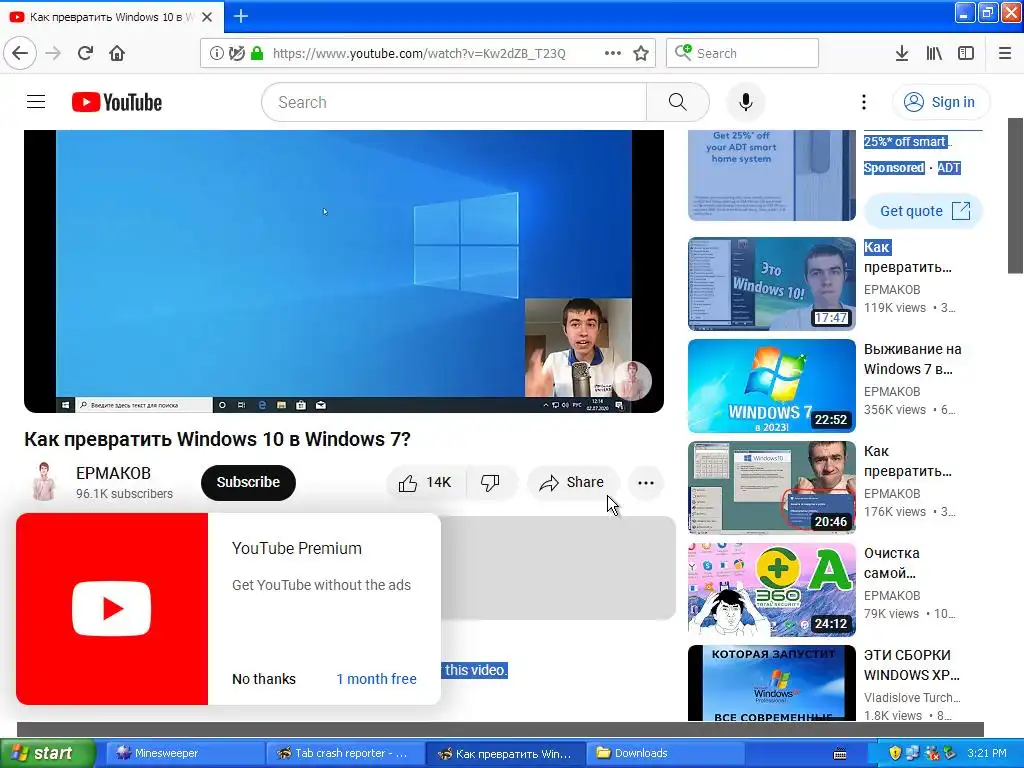Image resolution: width=1024 pixels, height=768 pixels.
Task: Click Get quote on ADT ad
Action: [x=924, y=211]
